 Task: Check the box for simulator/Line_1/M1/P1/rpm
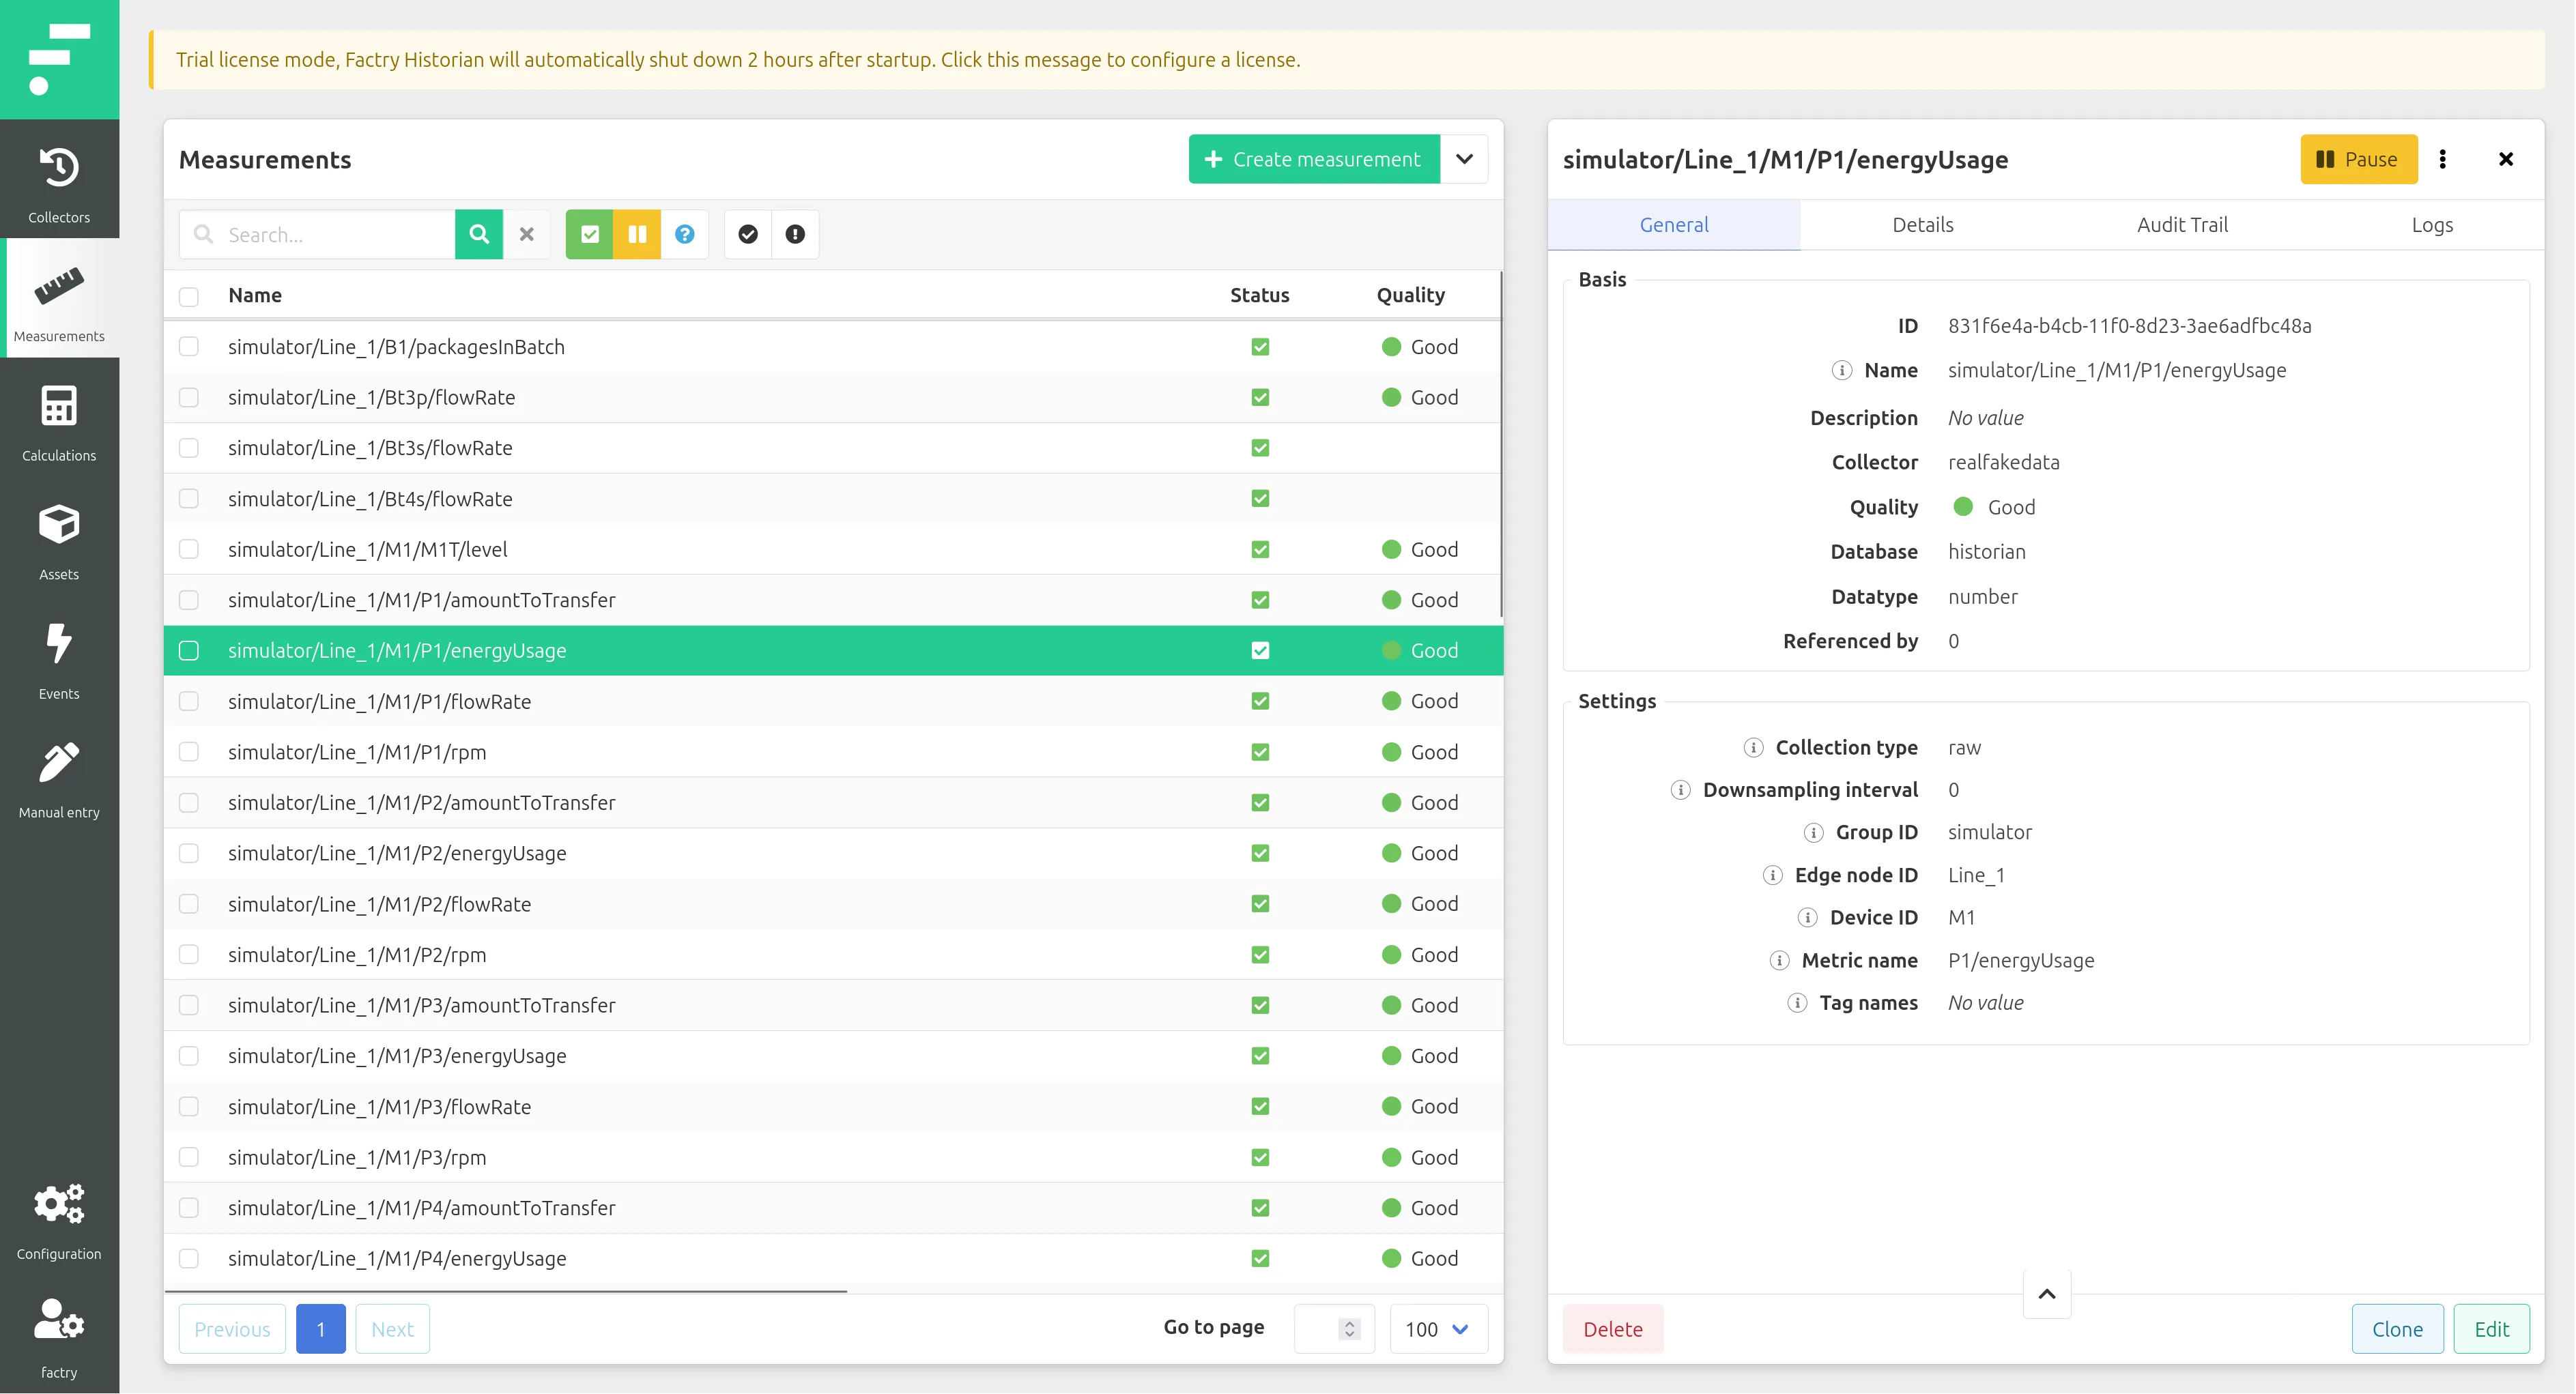(189, 751)
